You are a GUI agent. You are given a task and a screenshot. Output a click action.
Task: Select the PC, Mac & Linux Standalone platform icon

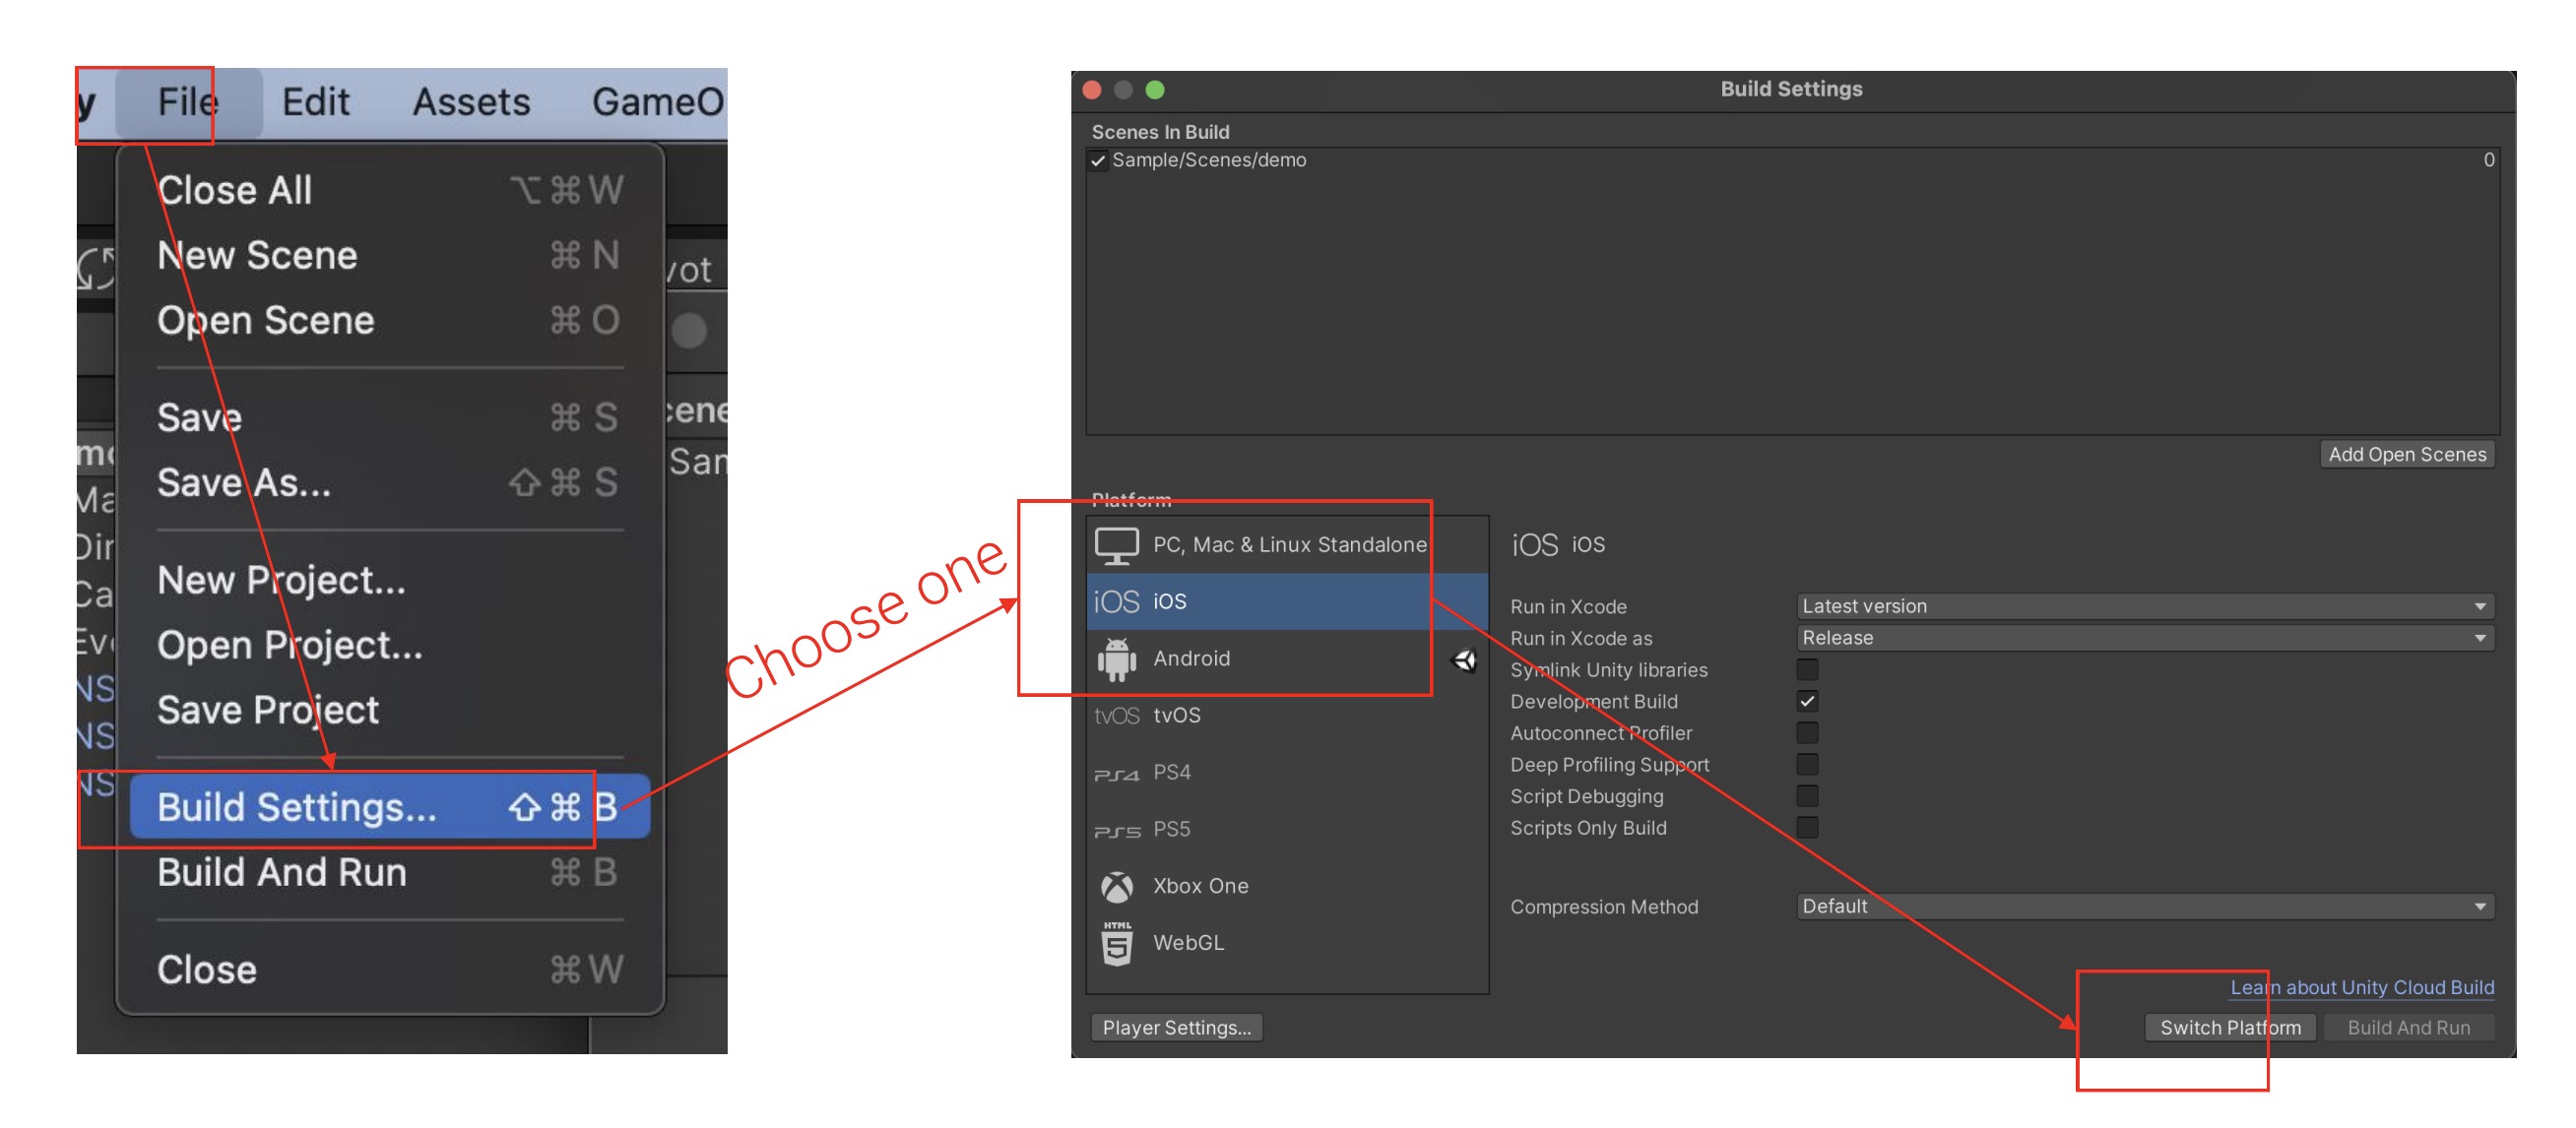[1116, 544]
